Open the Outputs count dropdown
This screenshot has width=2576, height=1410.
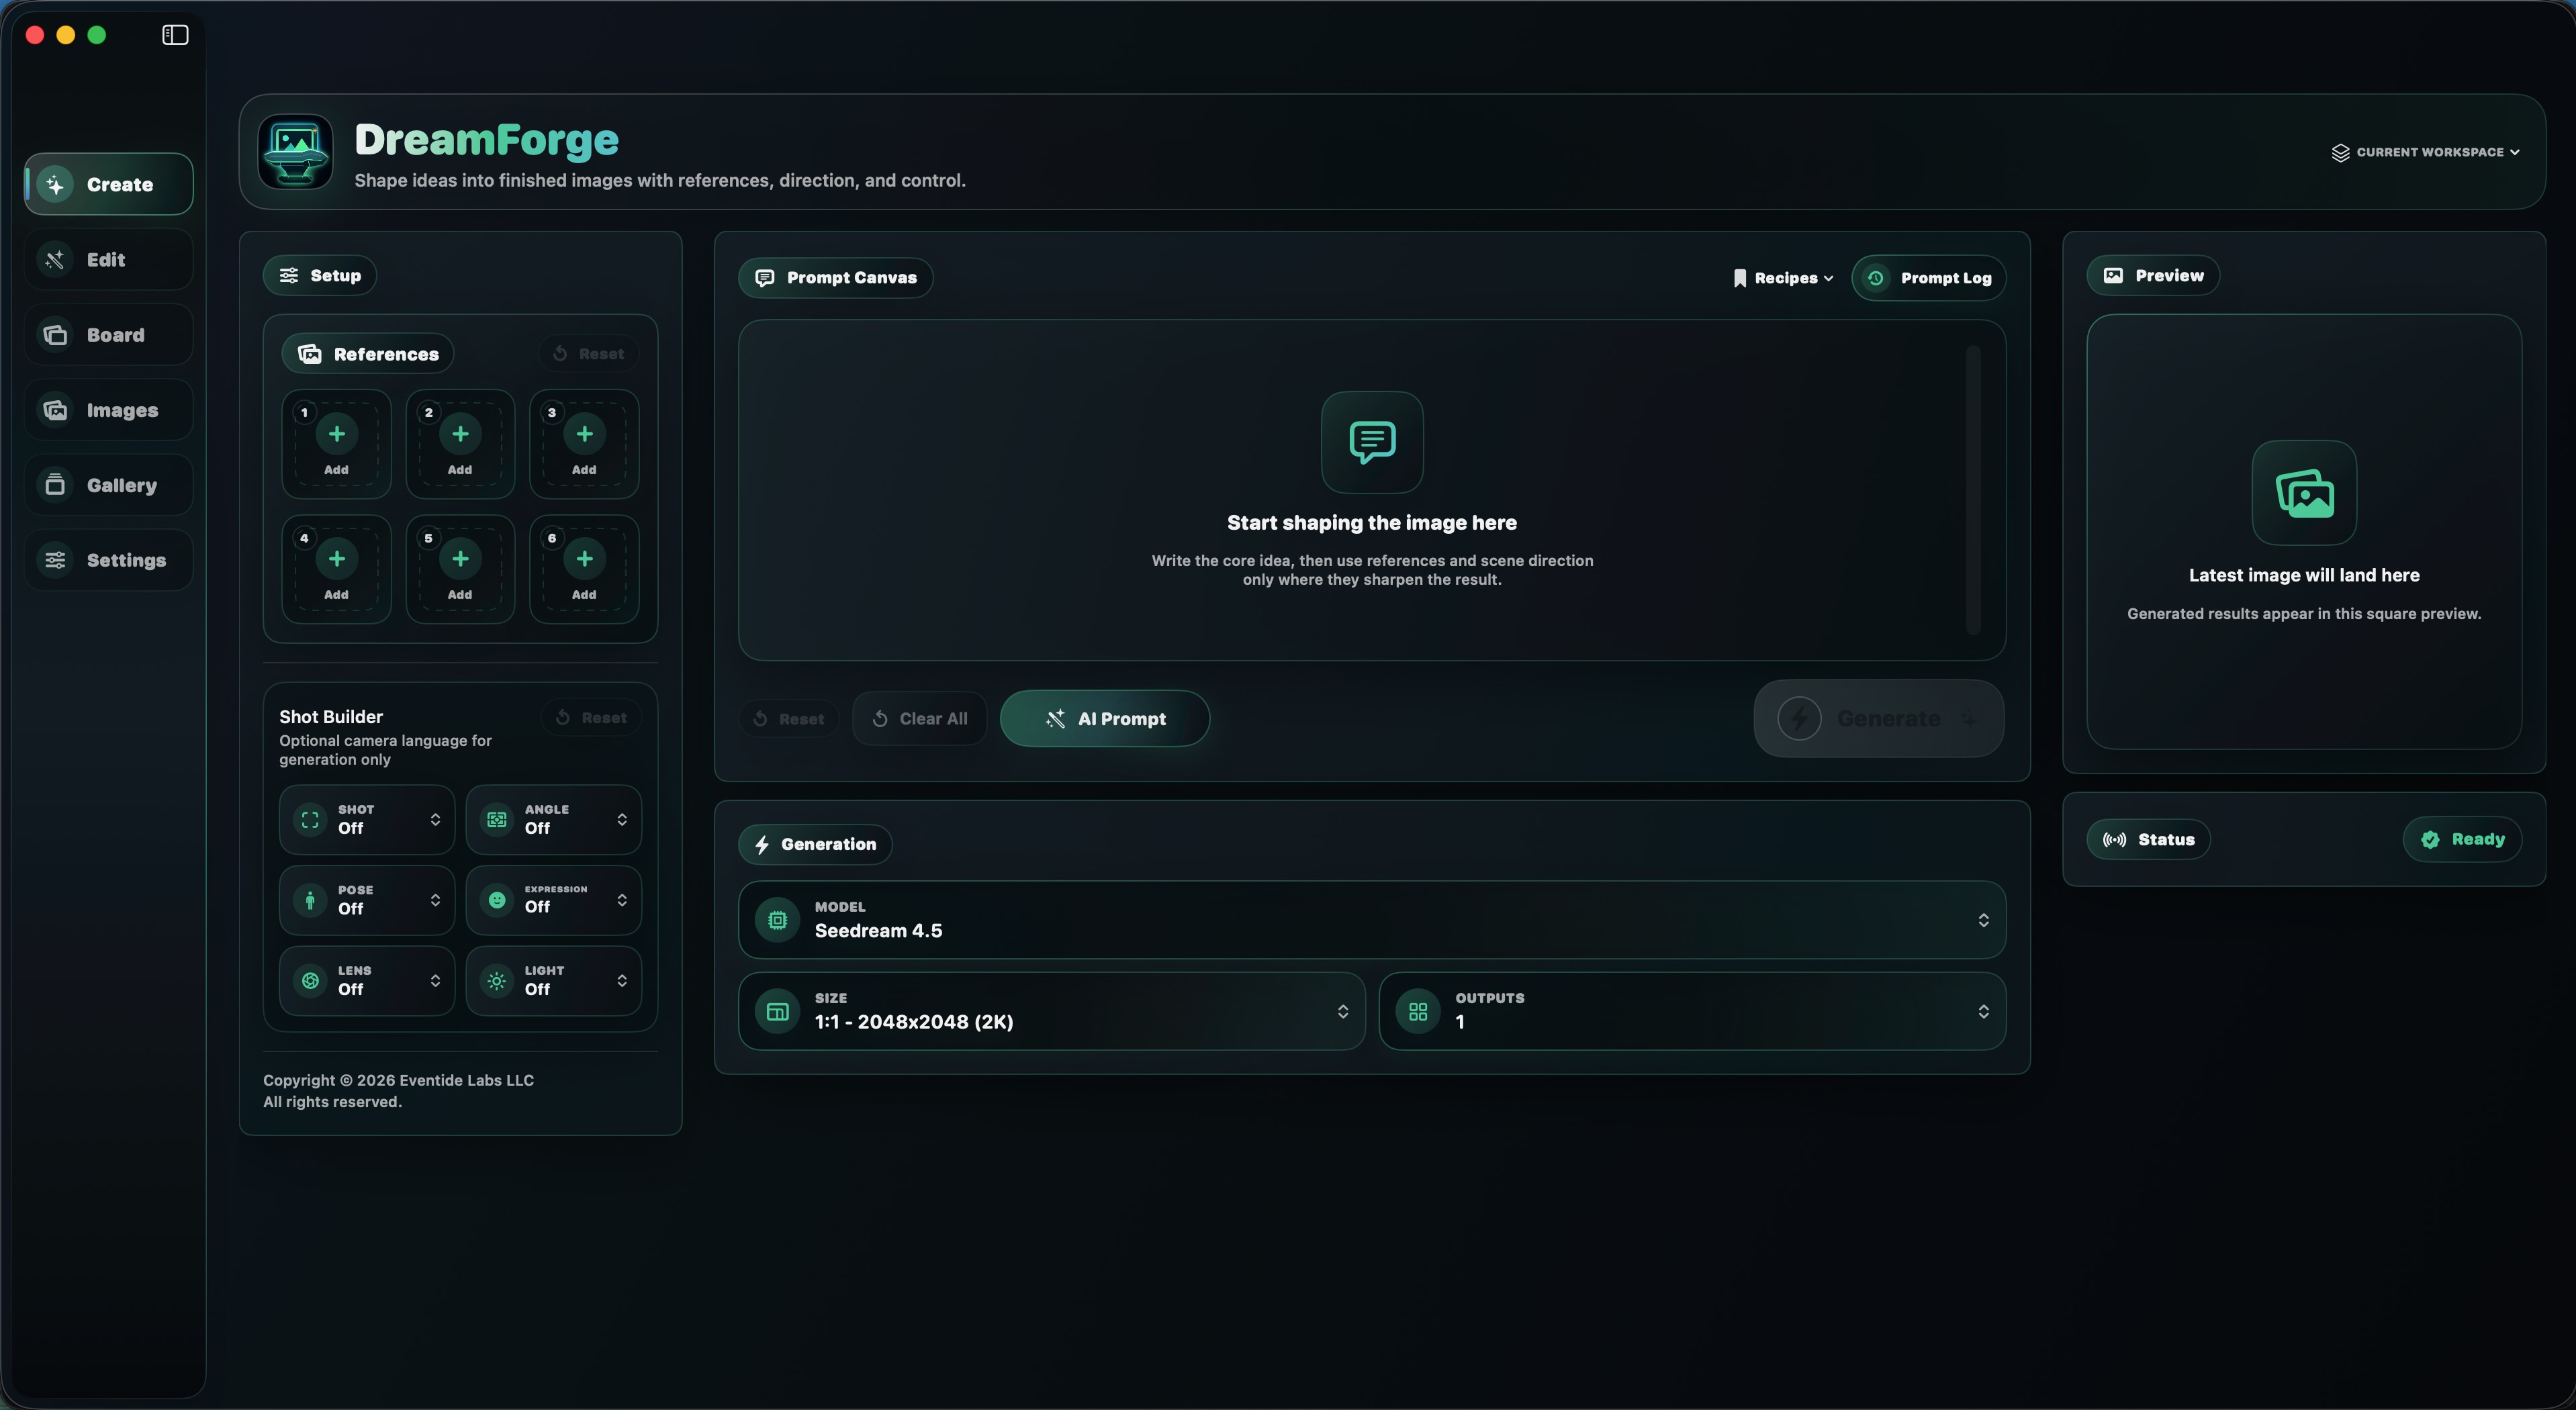pyautogui.click(x=1692, y=1012)
